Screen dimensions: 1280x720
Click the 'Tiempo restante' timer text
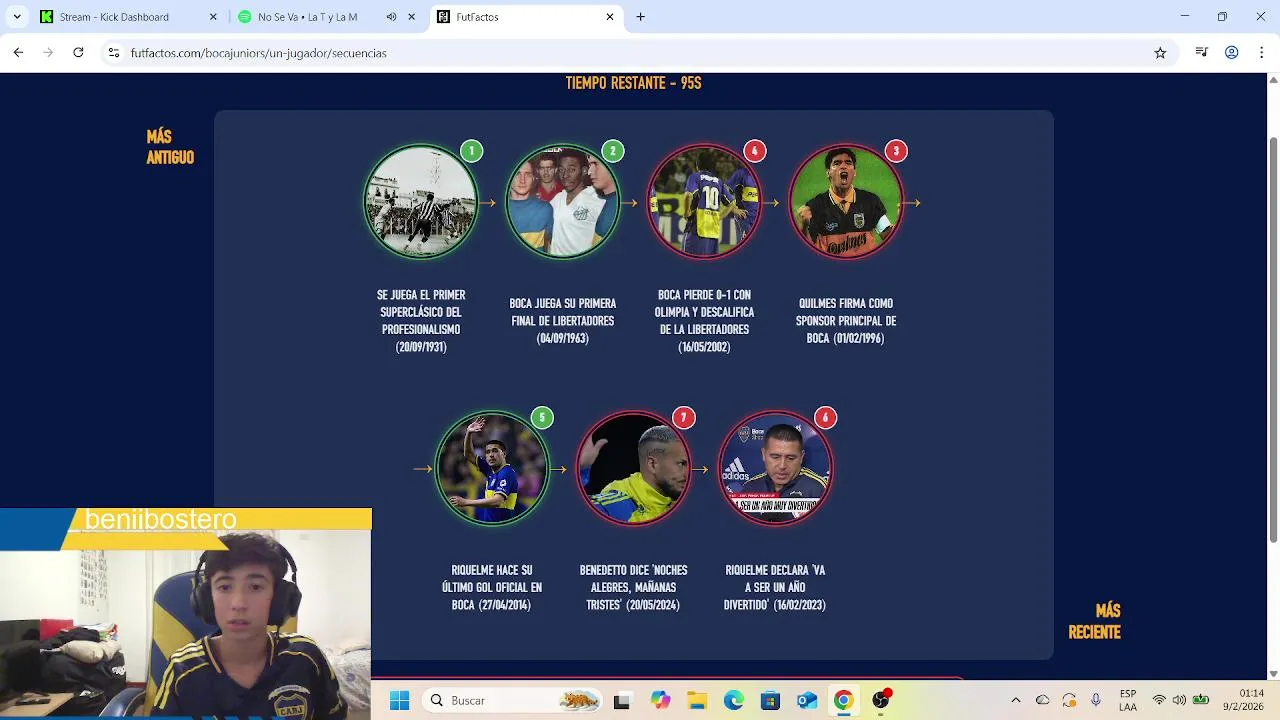(x=633, y=83)
